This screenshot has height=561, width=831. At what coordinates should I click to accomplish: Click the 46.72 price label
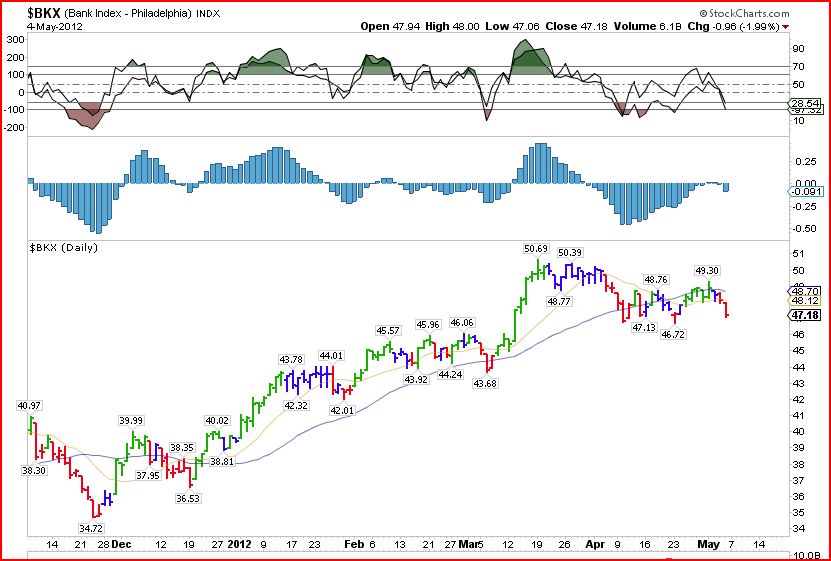click(673, 335)
